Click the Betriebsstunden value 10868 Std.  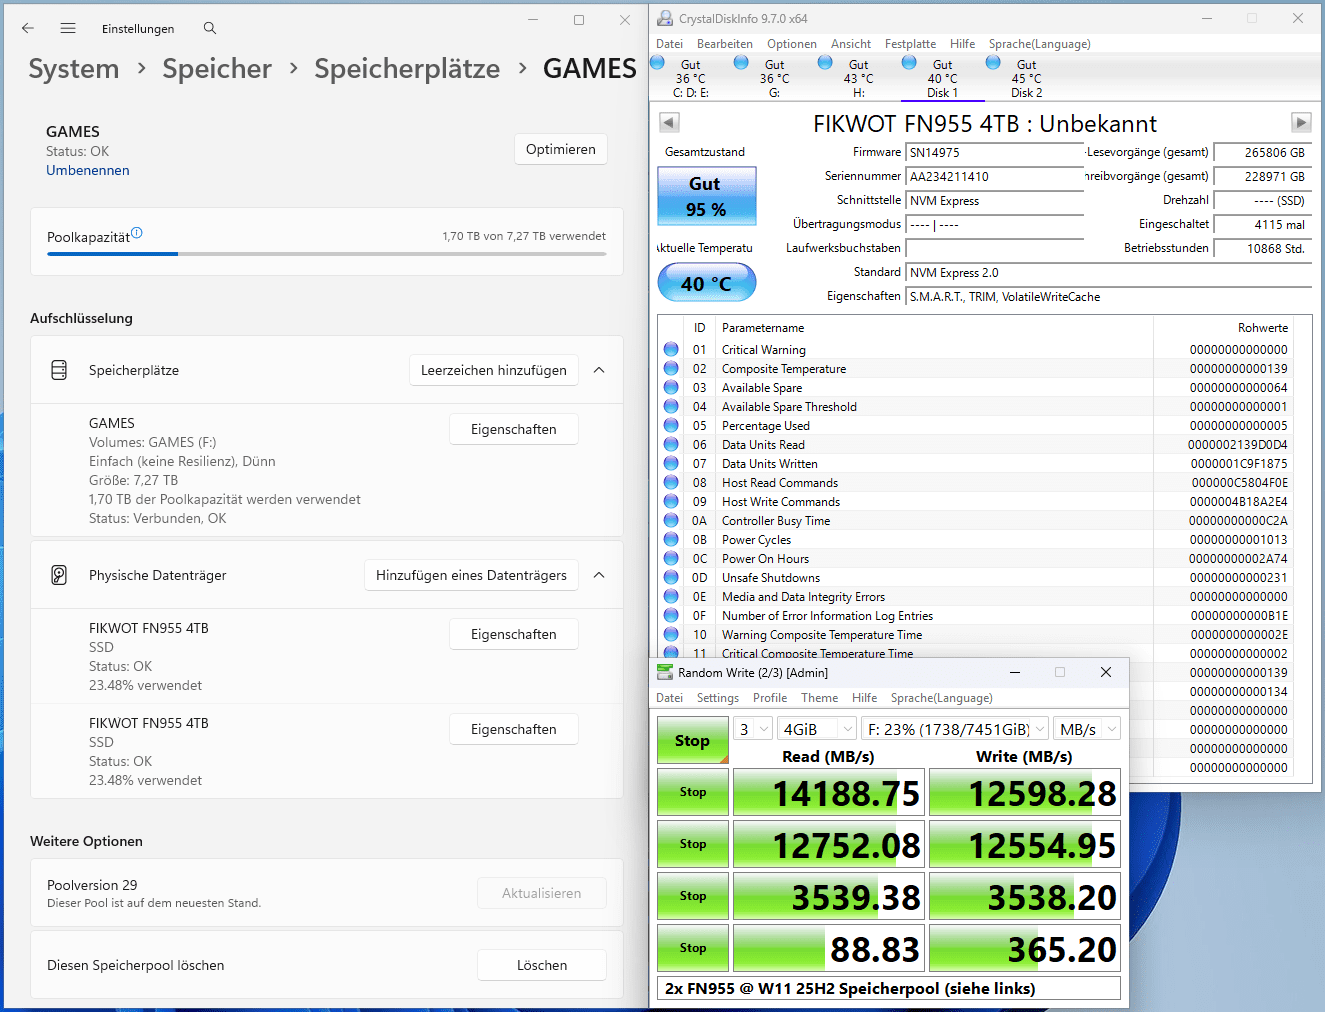point(1262,248)
